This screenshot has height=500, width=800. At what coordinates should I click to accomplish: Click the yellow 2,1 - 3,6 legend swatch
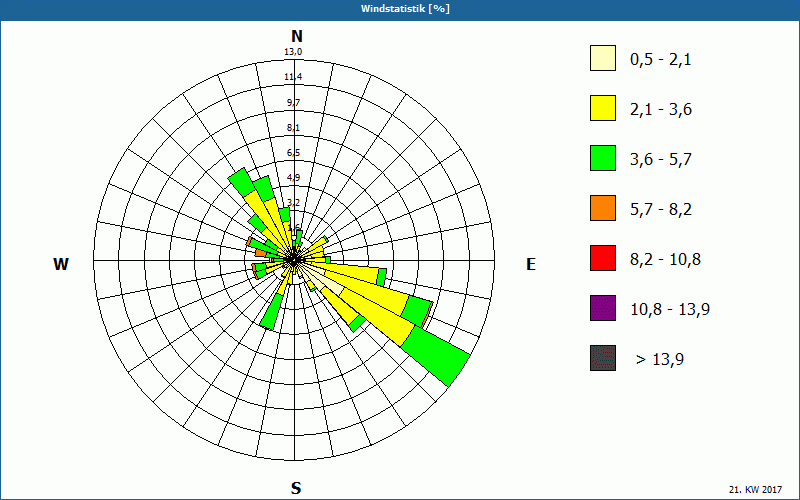tap(603, 108)
